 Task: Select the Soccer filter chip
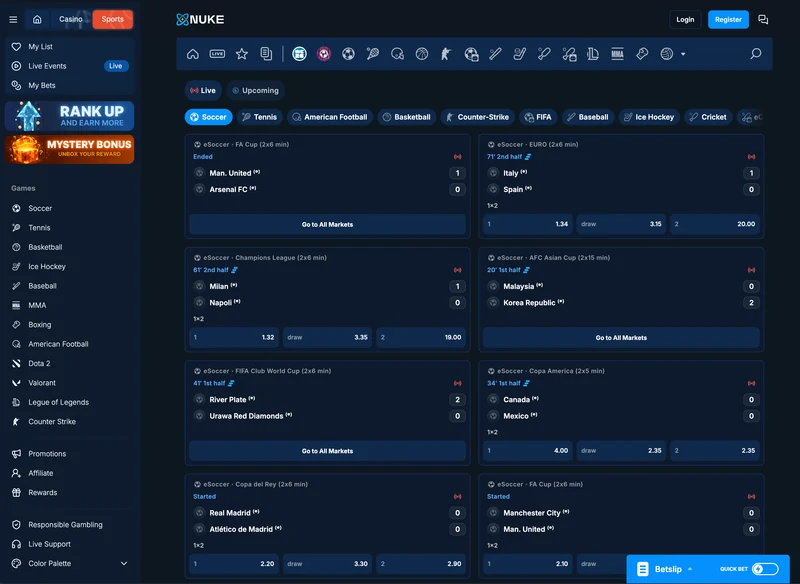[209, 117]
